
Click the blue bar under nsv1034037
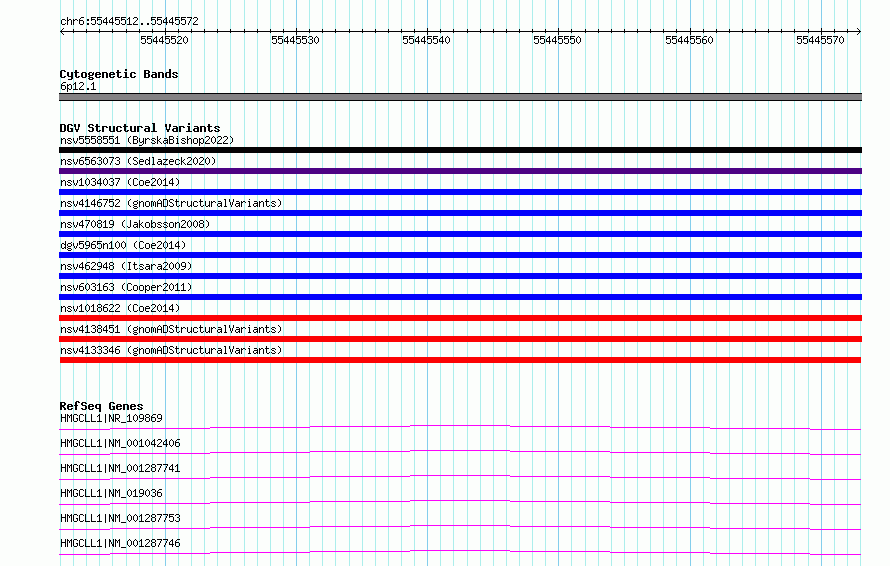click(x=460, y=192)
